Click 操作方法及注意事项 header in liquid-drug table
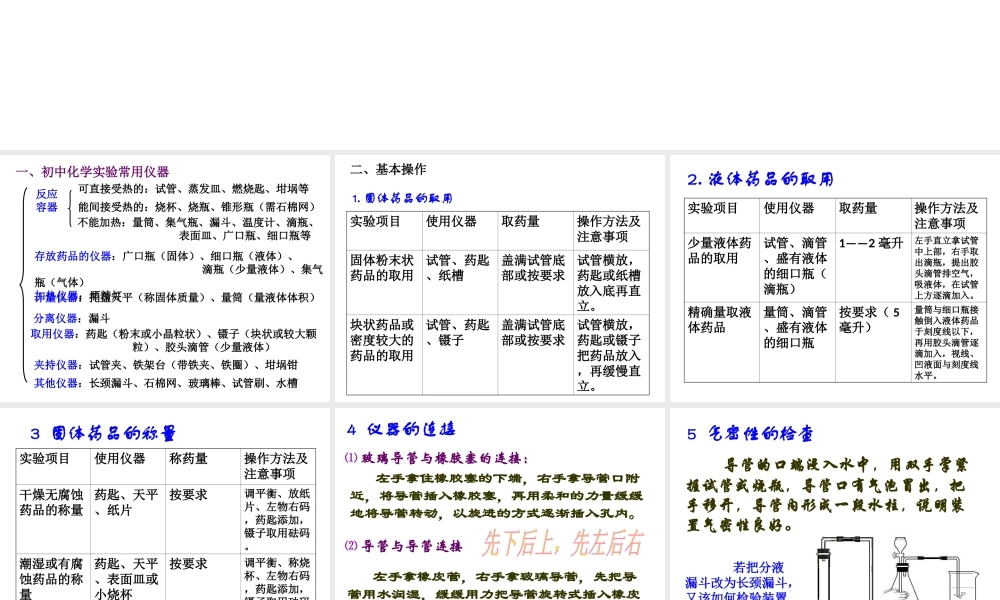The width and height of the screenshot is (1000, 600). click(948, 216)
